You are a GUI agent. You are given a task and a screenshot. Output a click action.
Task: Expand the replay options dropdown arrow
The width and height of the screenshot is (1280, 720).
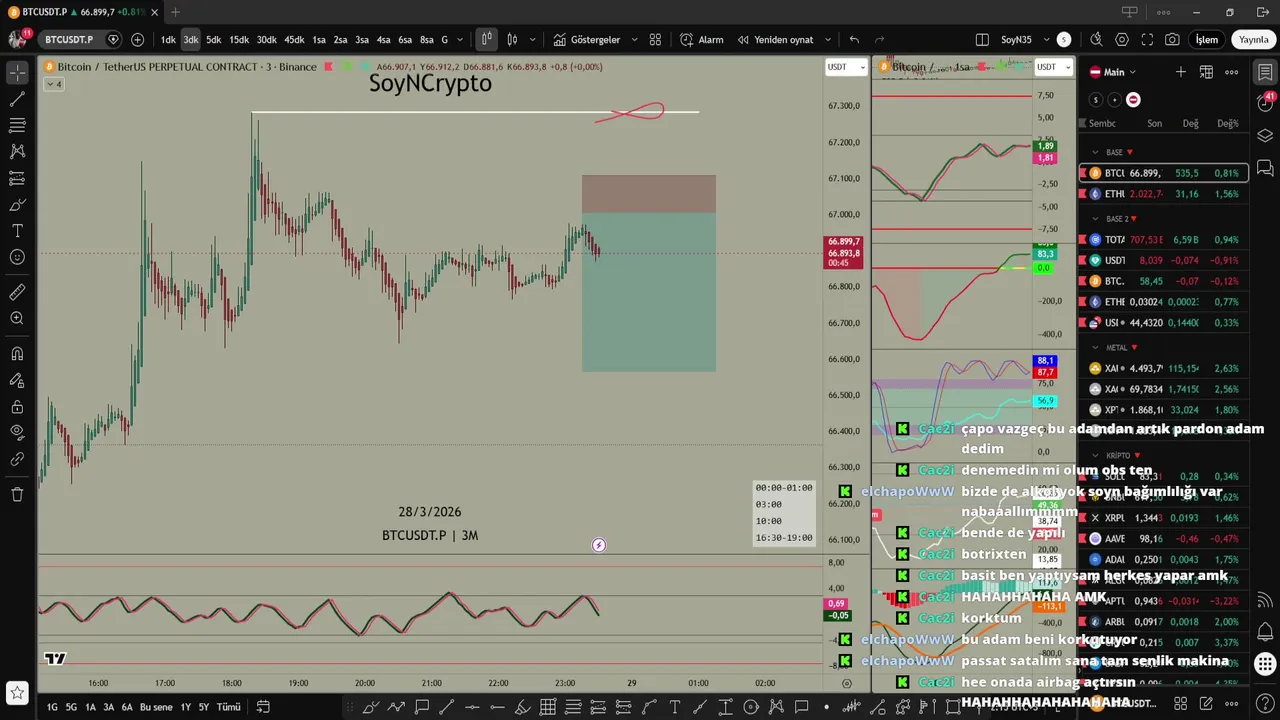tap(829, 40)
